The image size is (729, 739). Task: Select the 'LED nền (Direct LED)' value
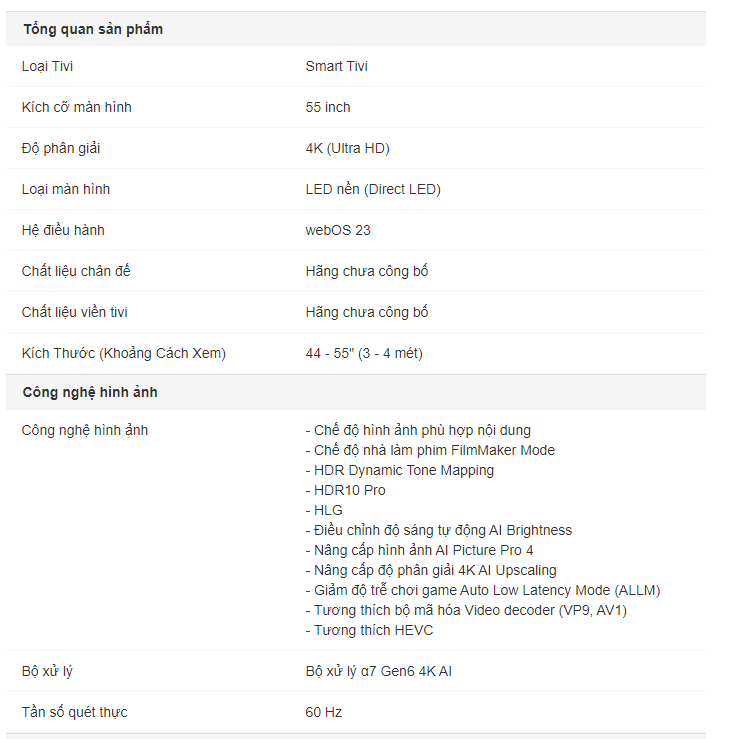click(373, 189)
